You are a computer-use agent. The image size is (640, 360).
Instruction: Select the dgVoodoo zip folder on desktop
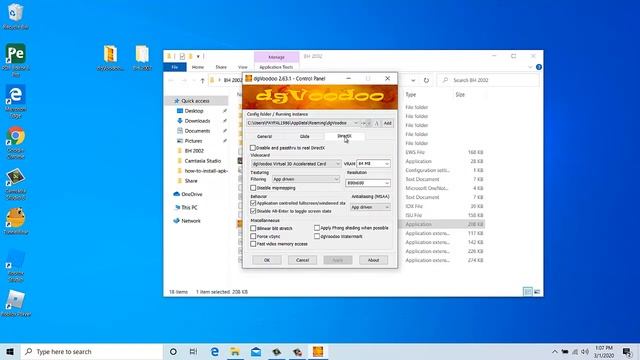(x=110, y=58)
